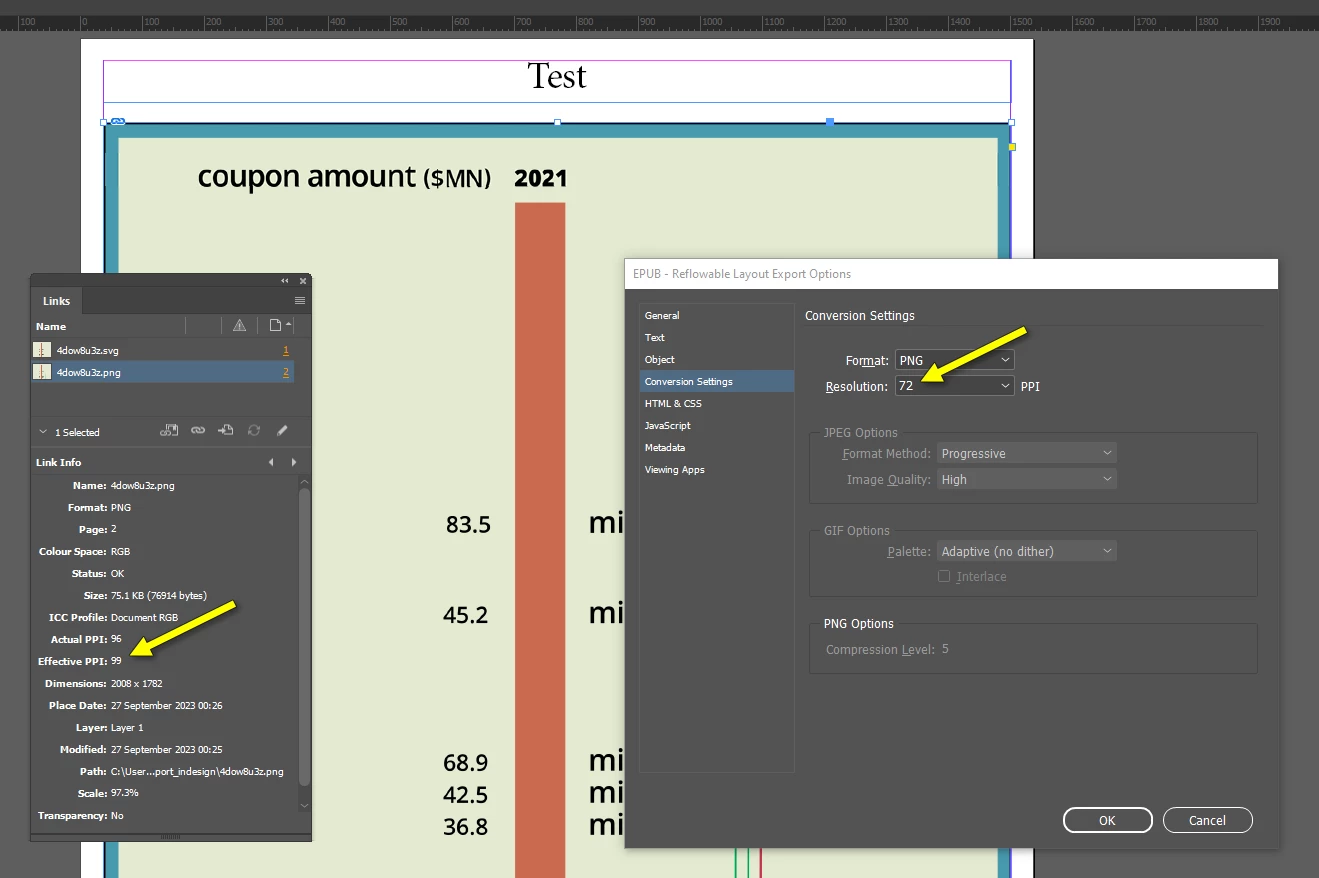Sort links by page column icon

(x=276, y=325)
